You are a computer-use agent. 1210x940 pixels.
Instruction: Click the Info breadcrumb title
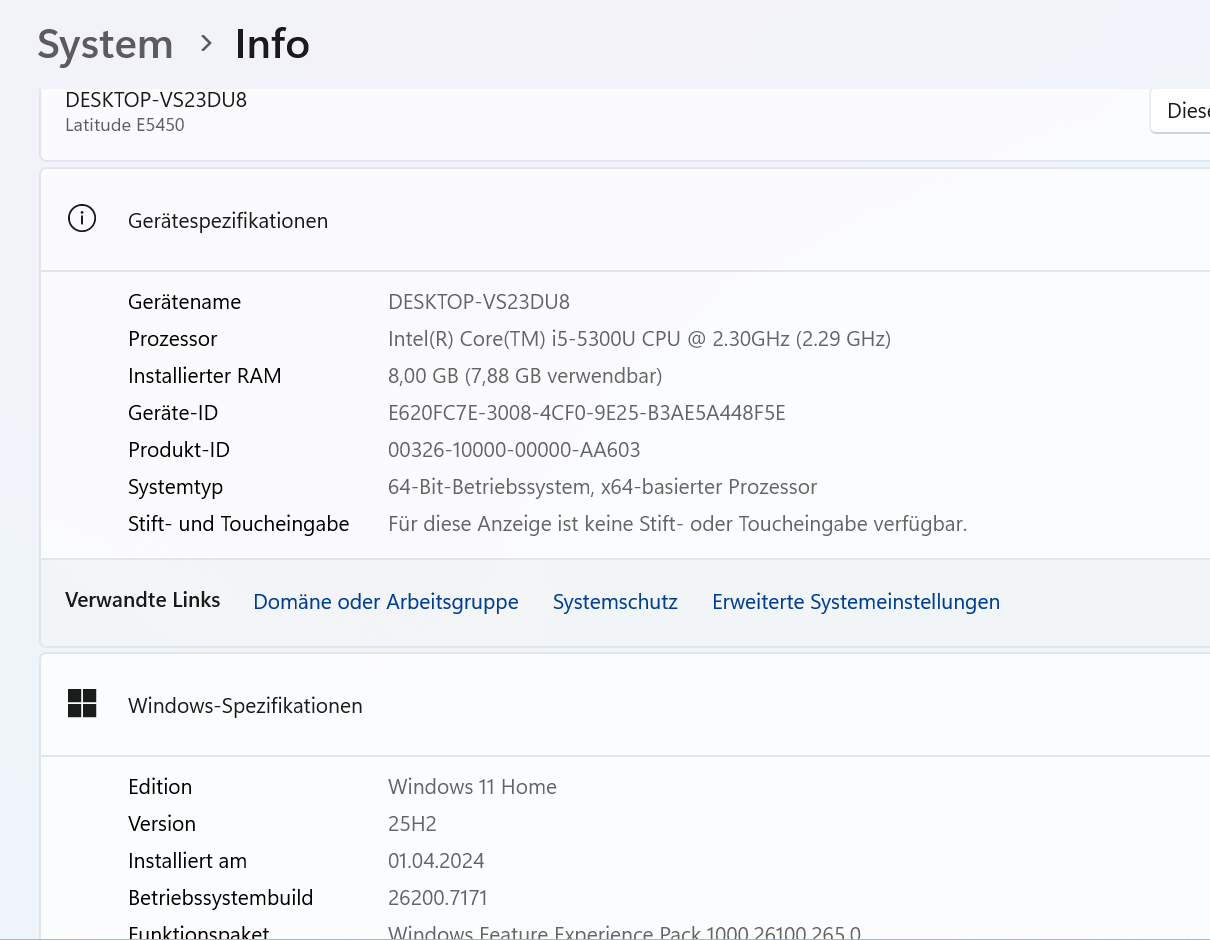[x=272, y=45]
